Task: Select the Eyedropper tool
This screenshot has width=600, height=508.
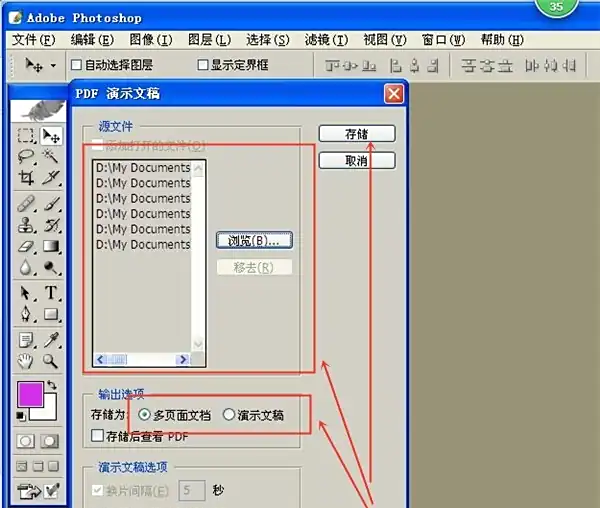Action: [x=51, y=340]
